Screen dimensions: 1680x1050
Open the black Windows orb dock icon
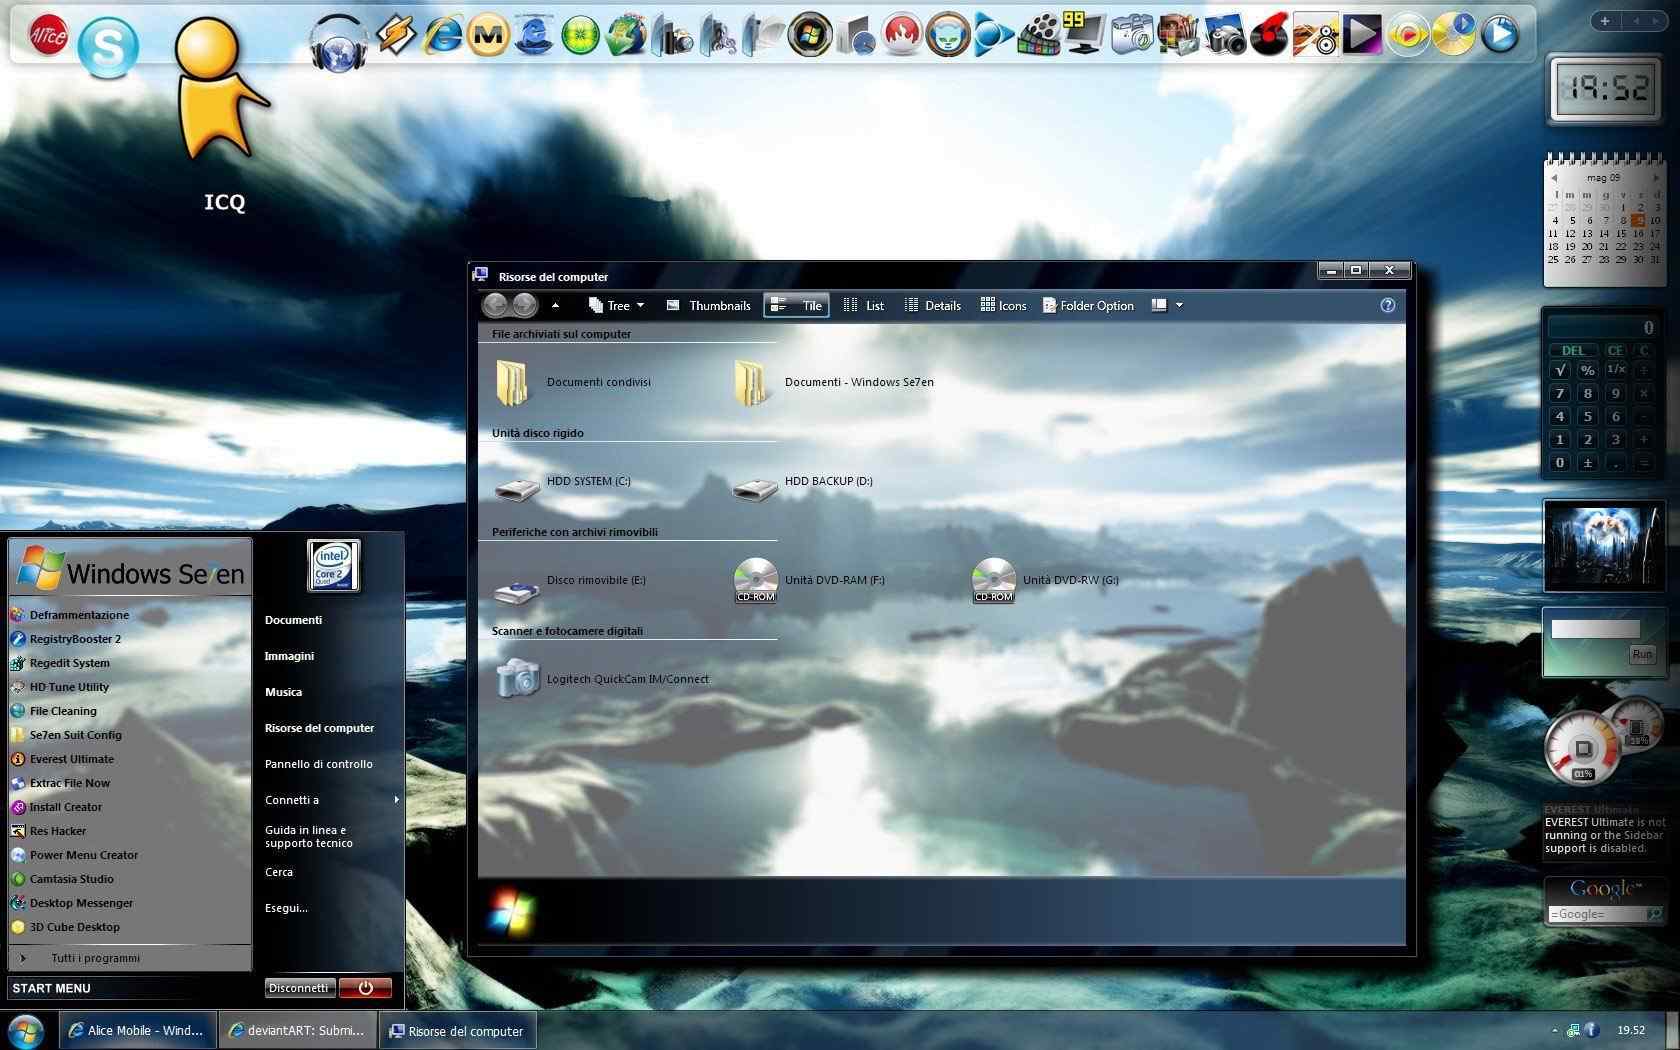click(810, 35)
